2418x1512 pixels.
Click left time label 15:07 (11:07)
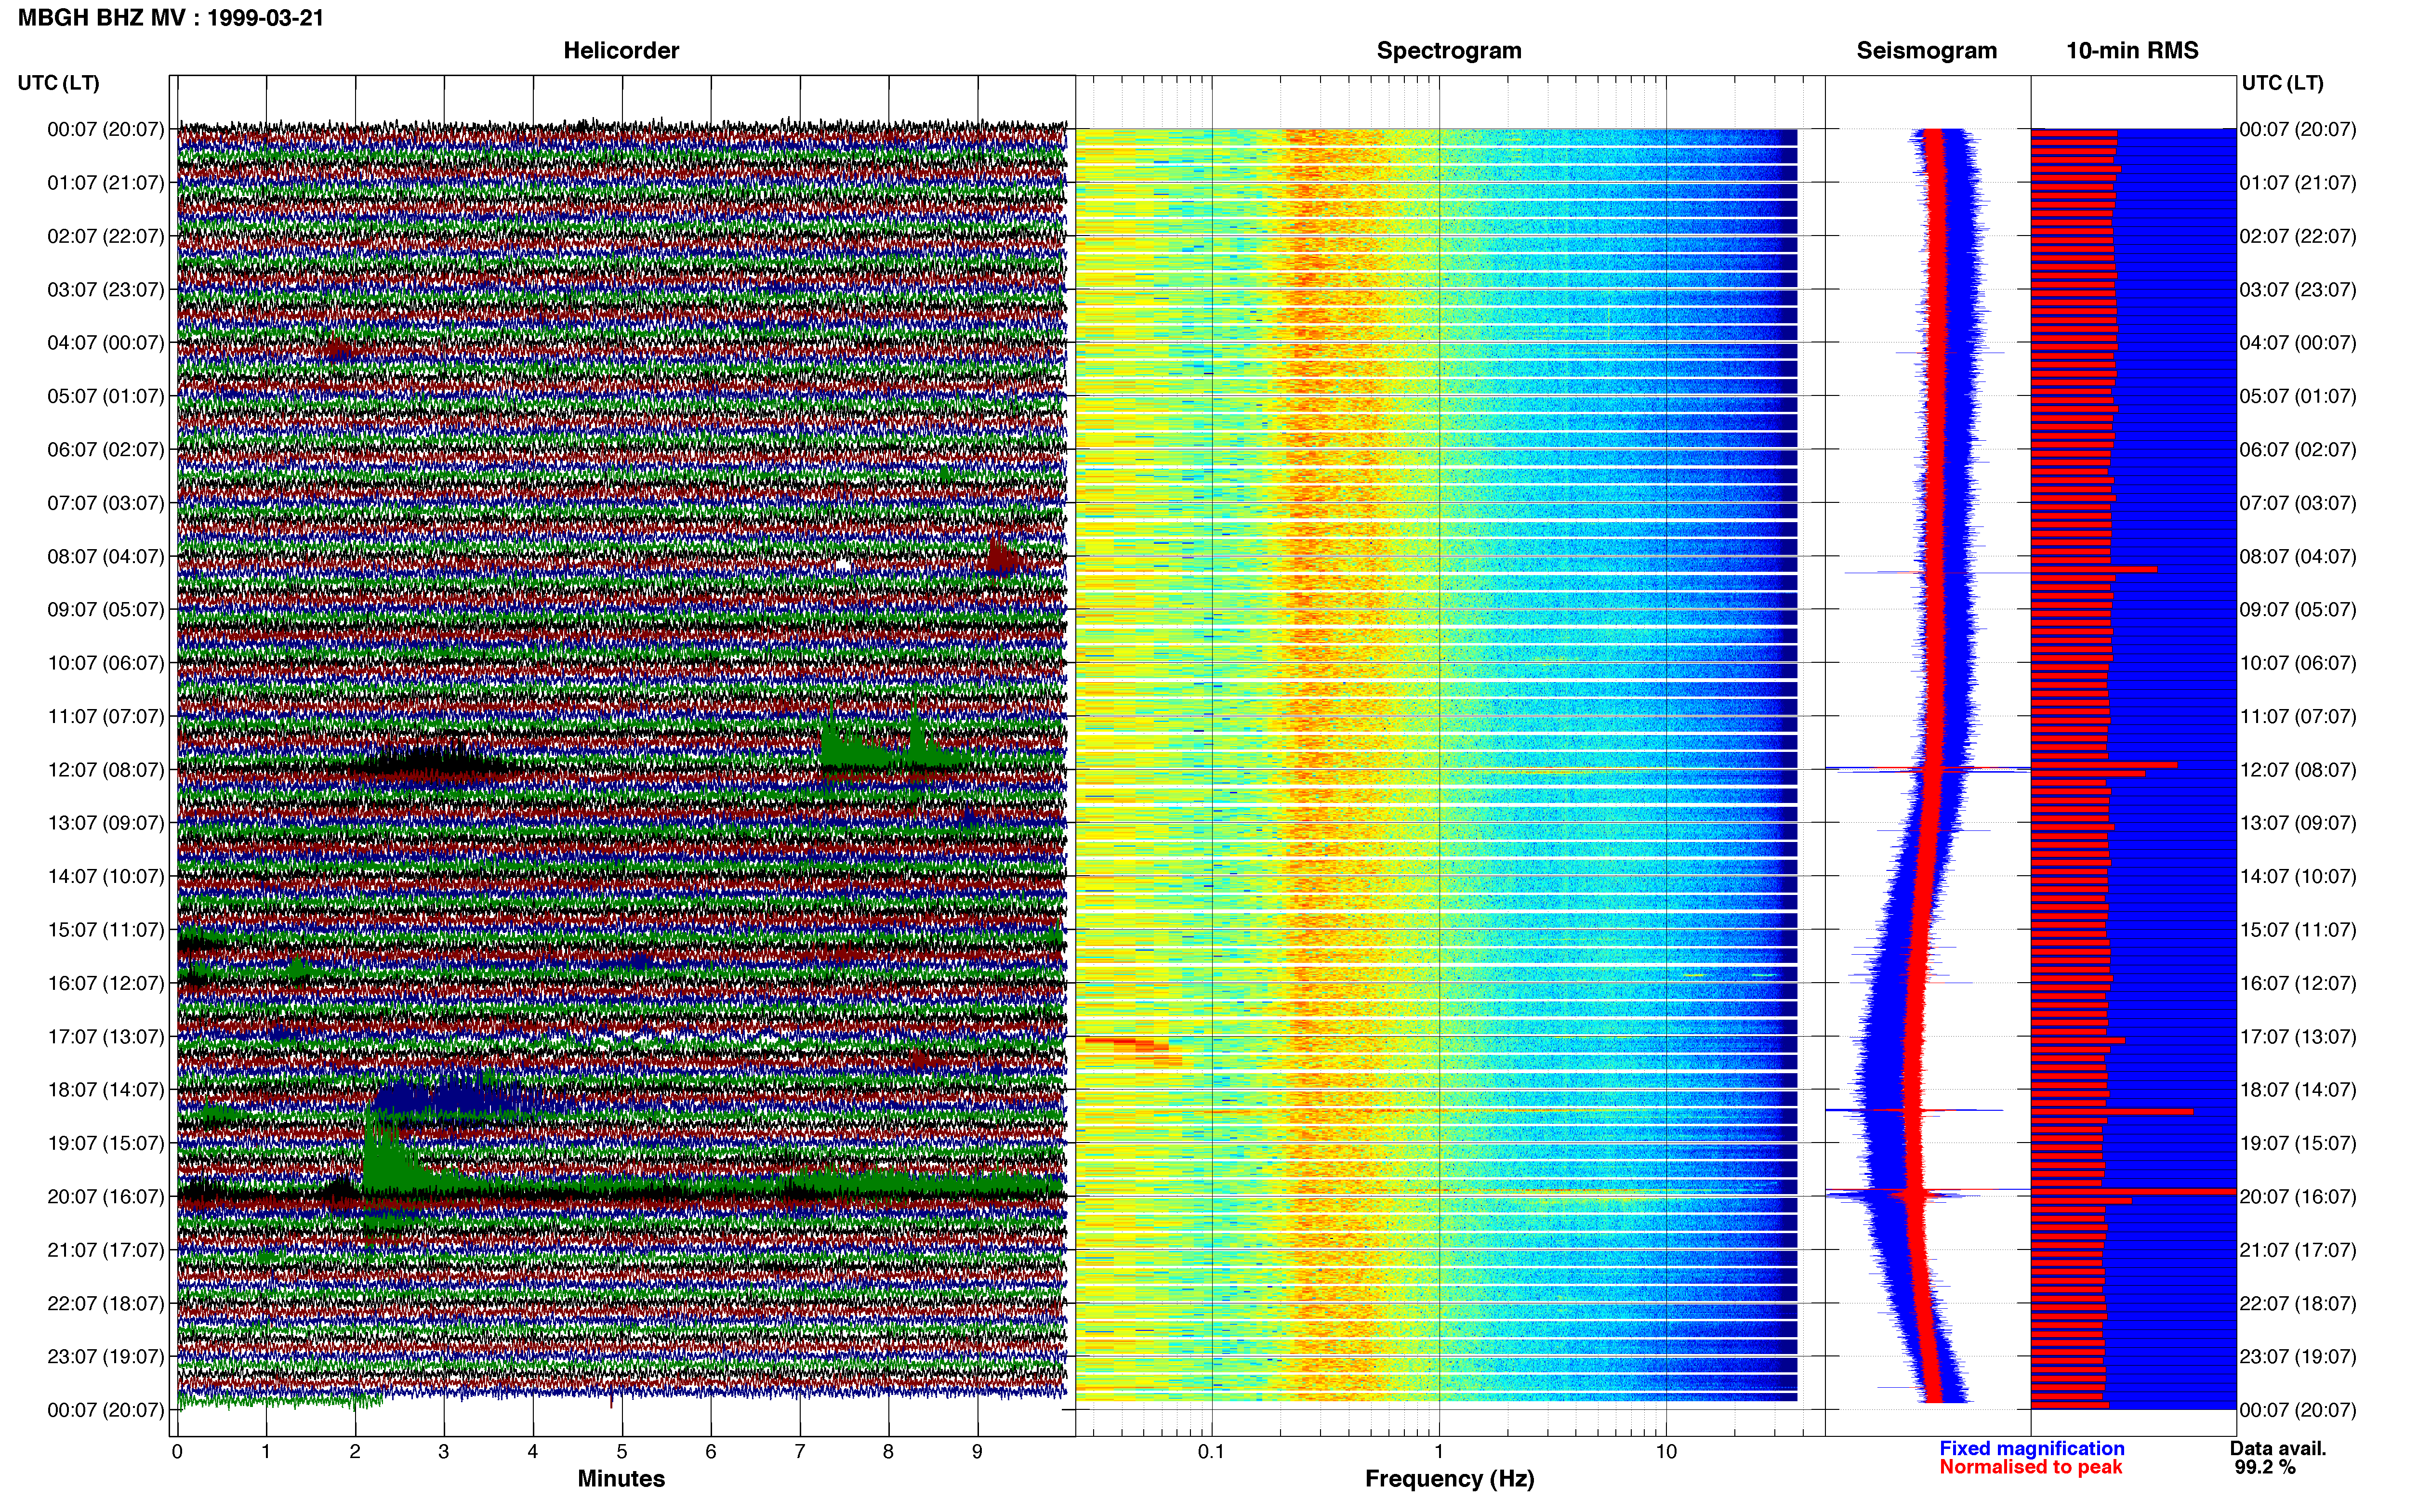(x=106, y=930)
